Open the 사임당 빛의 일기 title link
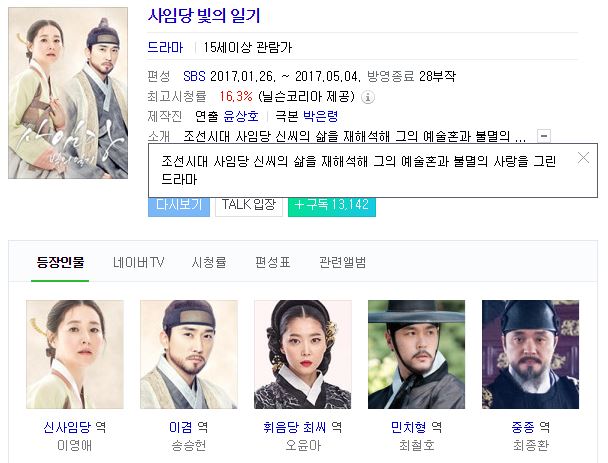Screen dimensions: 608x463 tap(204, 16)
